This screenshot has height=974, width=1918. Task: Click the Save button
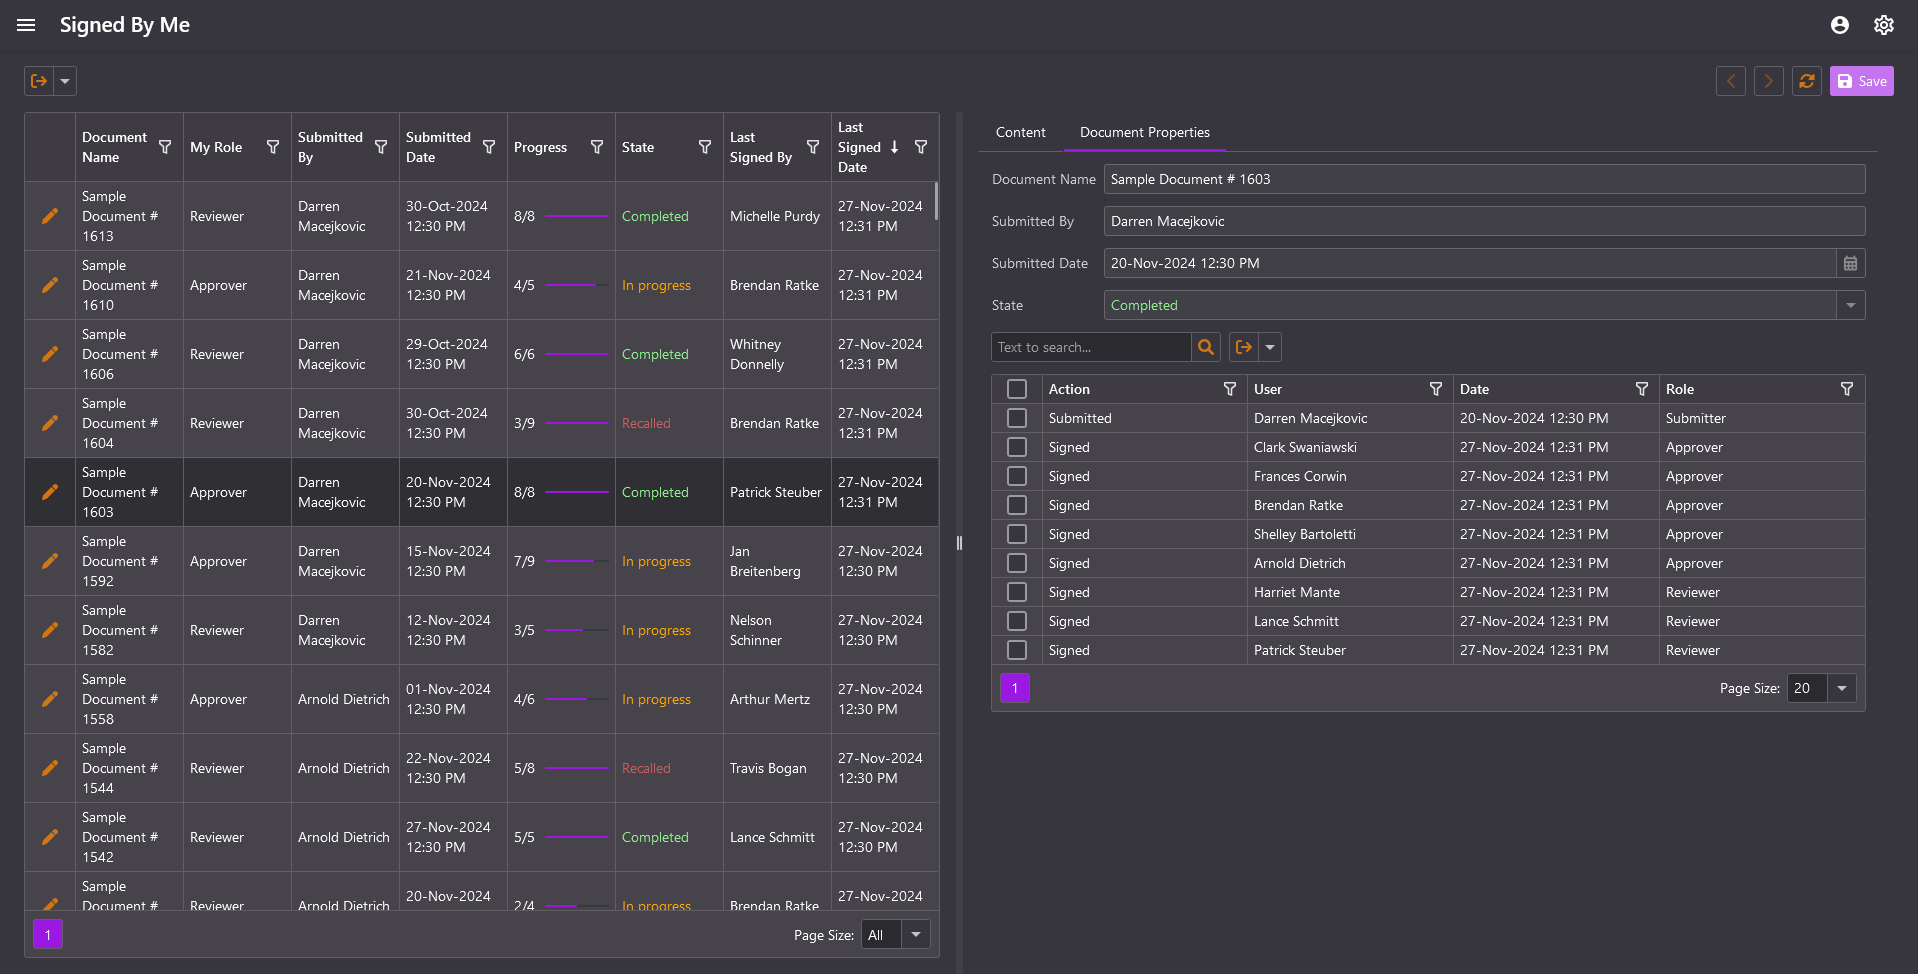1861,81
